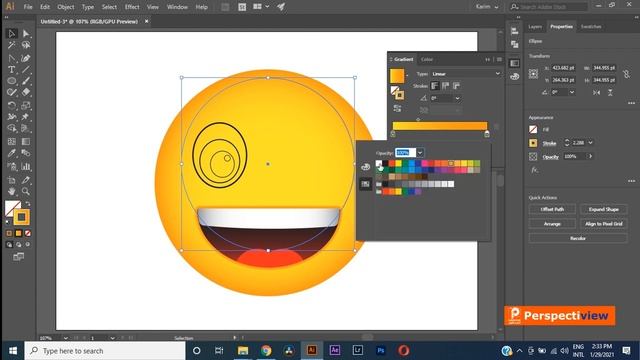Select right gradient color stop
The height and width of the screenshot is (360, 640).
tap(487, 134)
